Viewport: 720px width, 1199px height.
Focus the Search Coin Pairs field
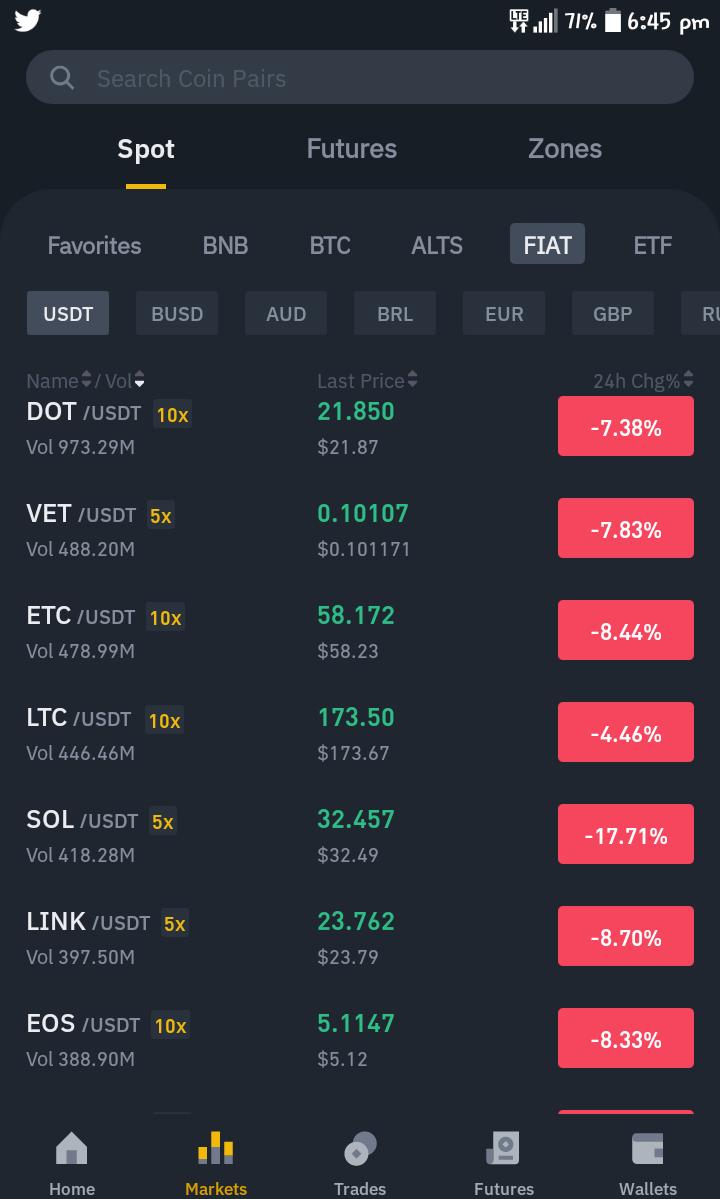coord(360,77)
